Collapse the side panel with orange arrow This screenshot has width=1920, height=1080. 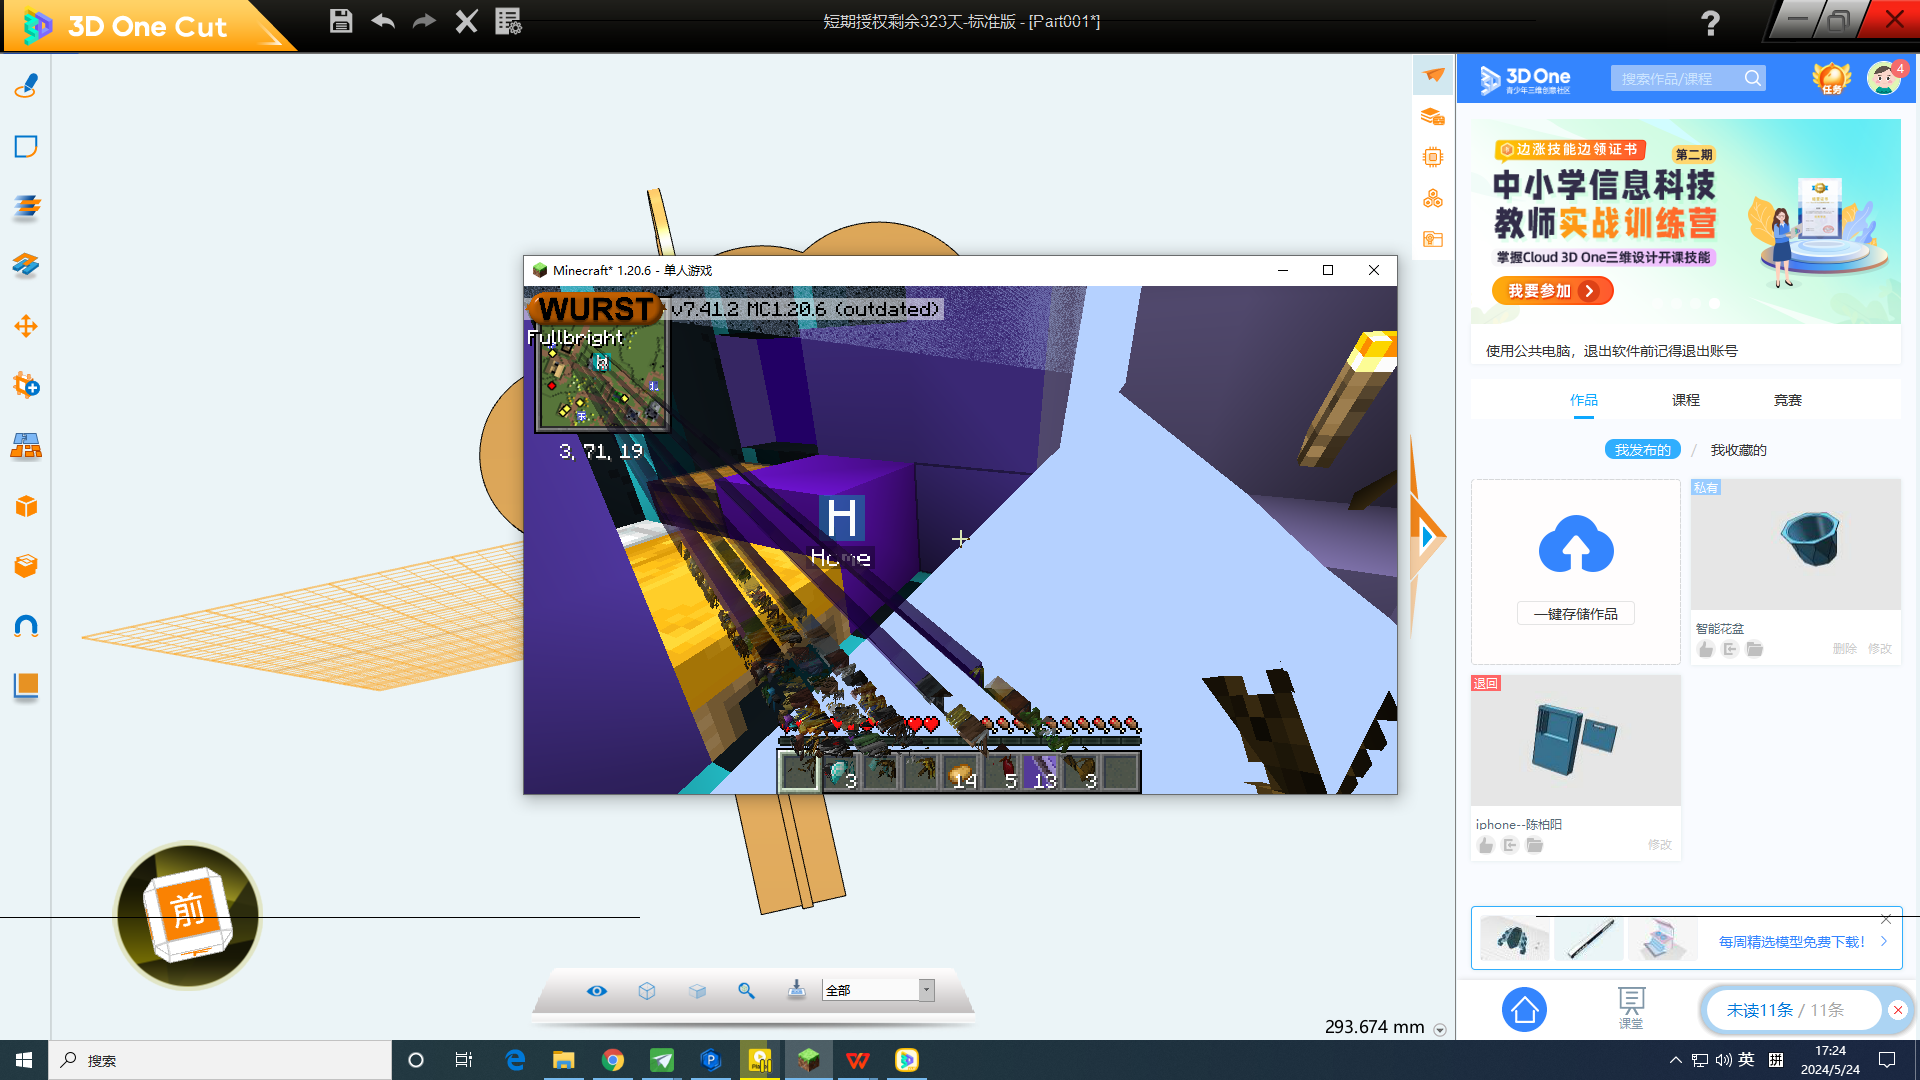click(x=1427, y=537)
